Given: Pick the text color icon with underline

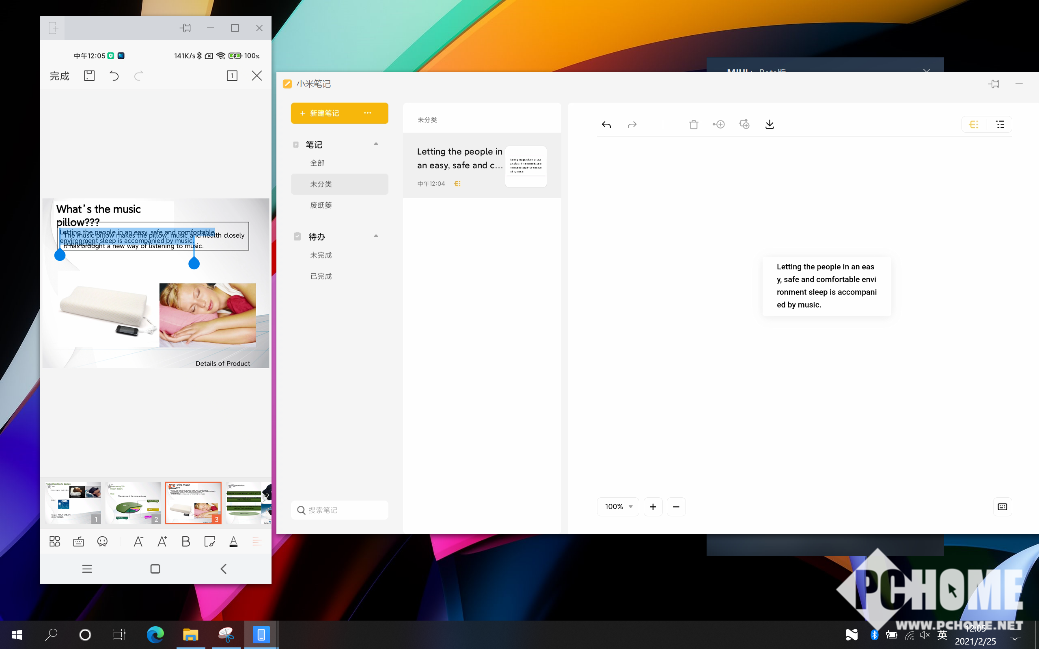Looking at the screenshot, I should 233,541.
